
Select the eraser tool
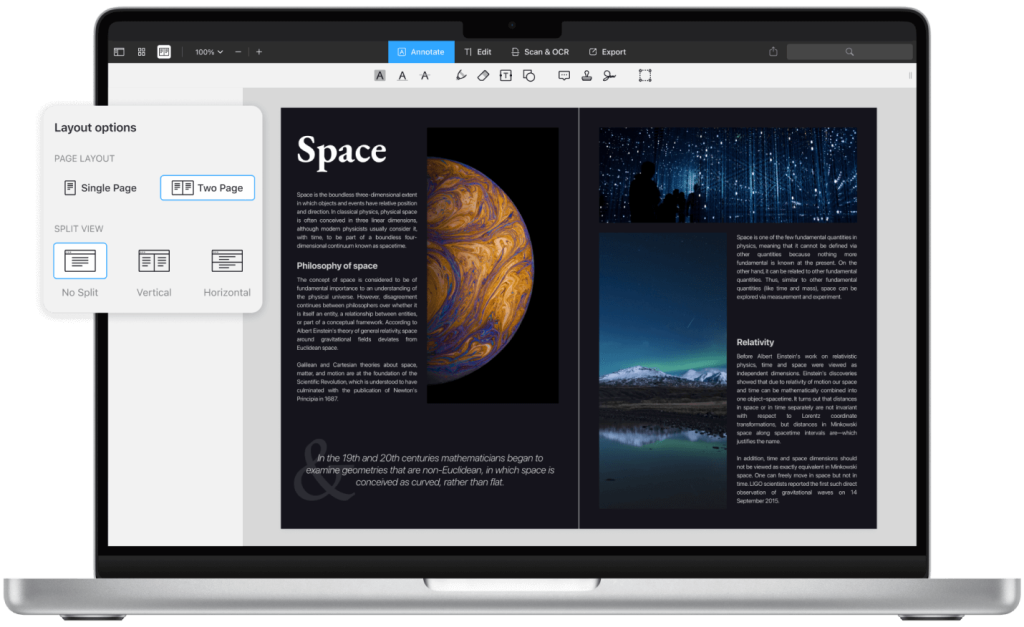[x=483, y=76]
